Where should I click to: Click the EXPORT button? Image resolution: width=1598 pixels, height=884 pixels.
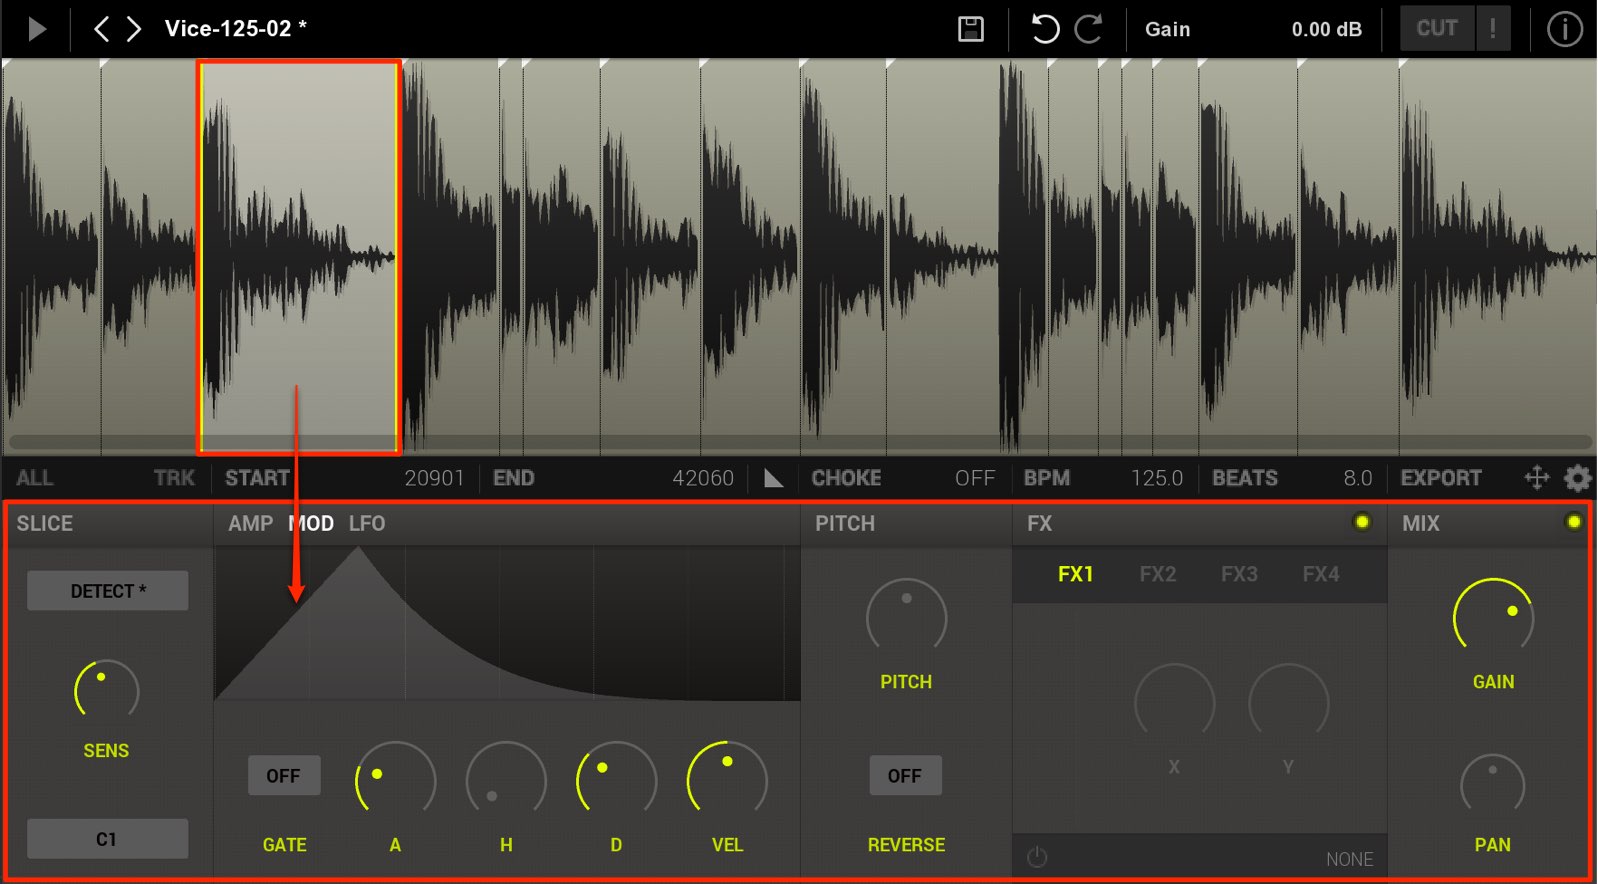[1441, 478]
